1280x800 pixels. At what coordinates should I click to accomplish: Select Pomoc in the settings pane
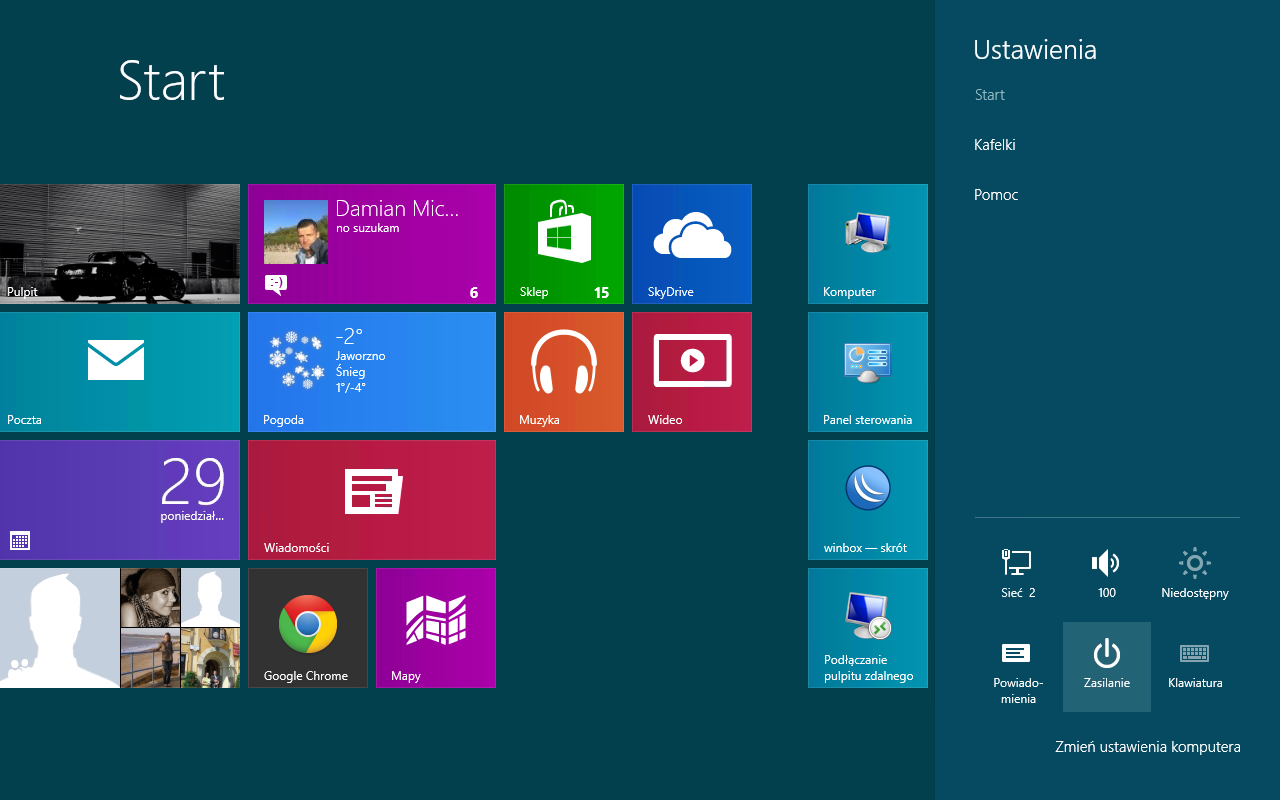[996, 195]
